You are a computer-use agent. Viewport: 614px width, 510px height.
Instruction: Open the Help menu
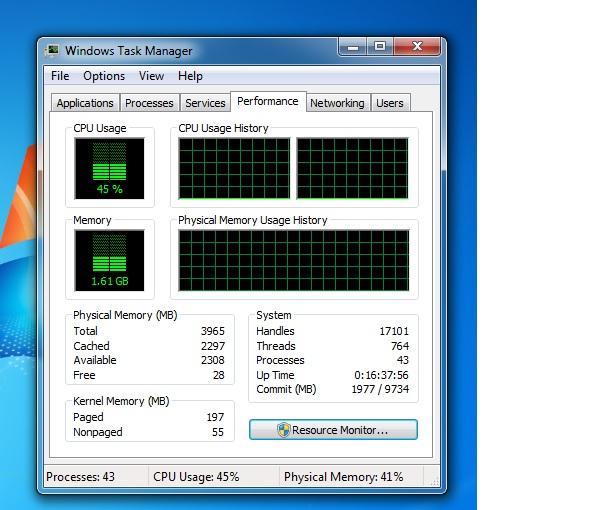click(x=190, y=76)
